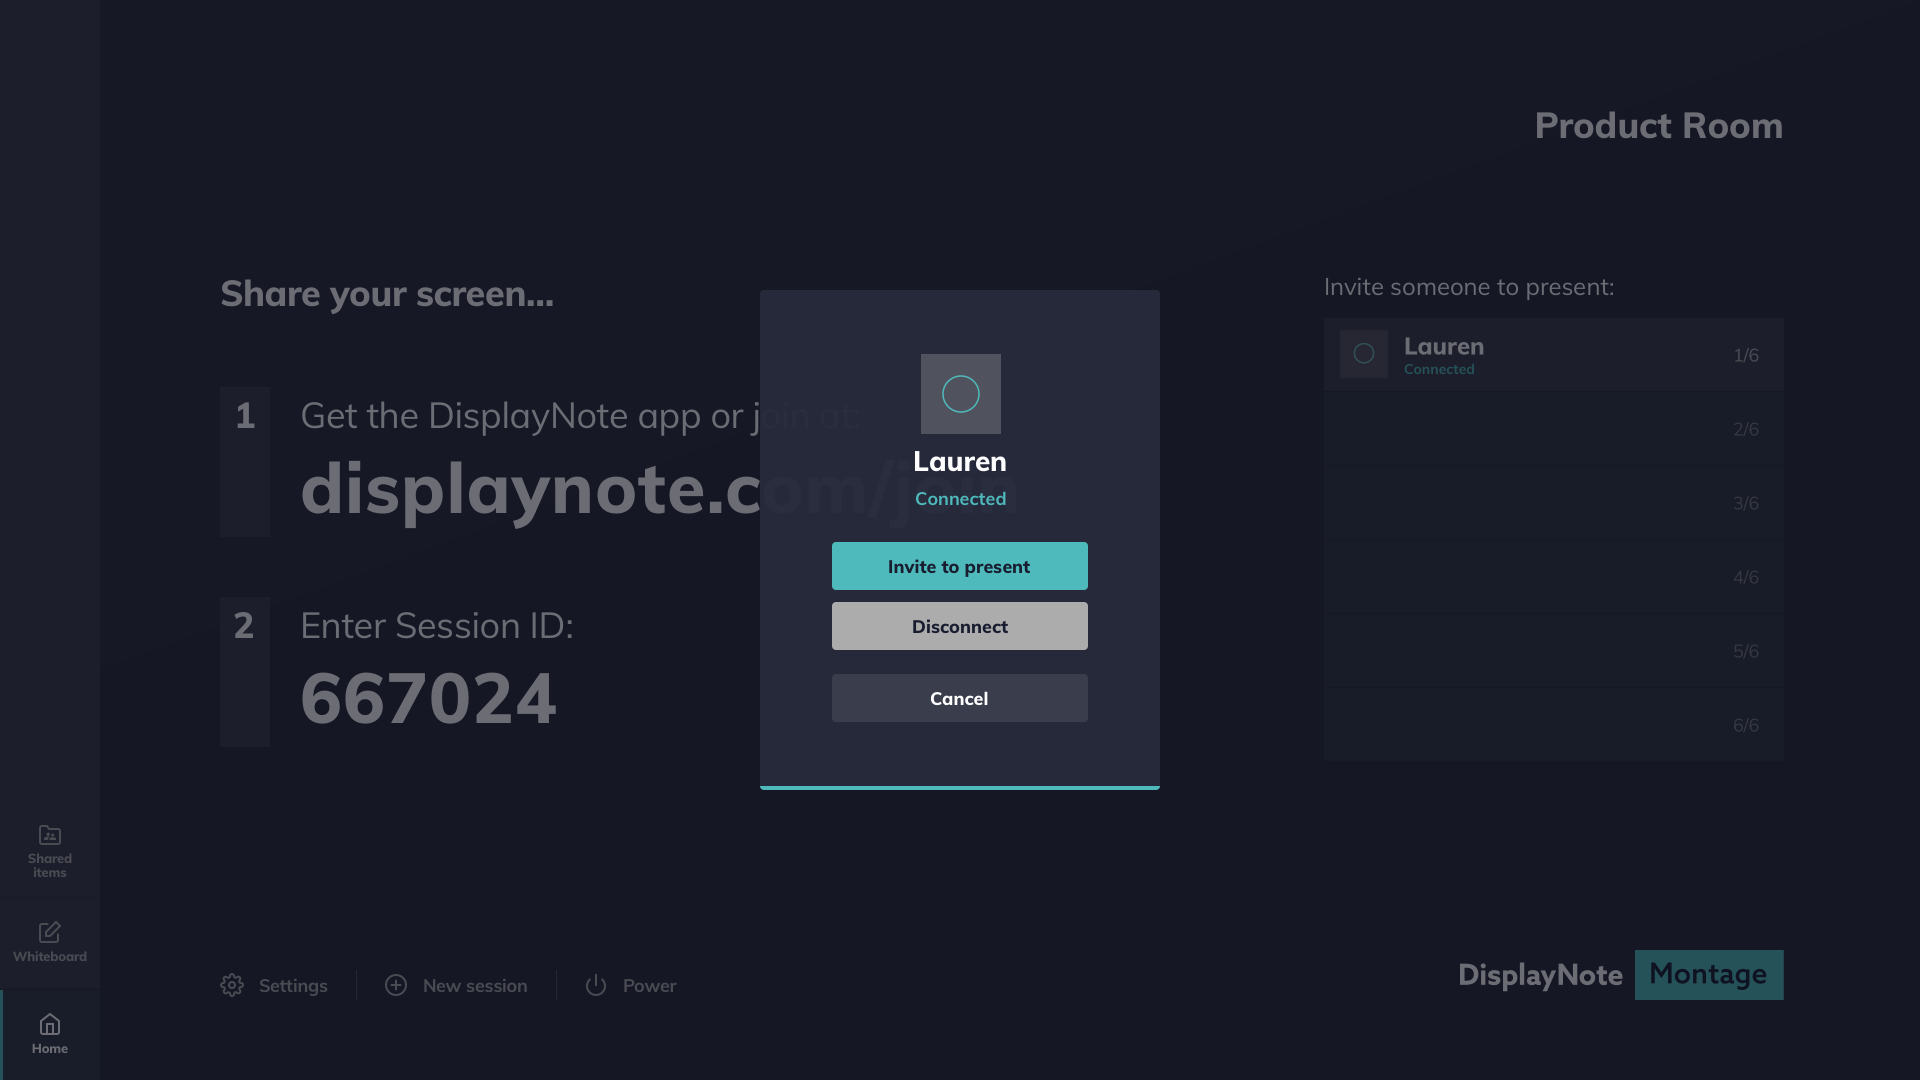This screenshot has width=1920, height=1080.
Task: Click the Product Room title
Action: click(x=1658, y=126)
